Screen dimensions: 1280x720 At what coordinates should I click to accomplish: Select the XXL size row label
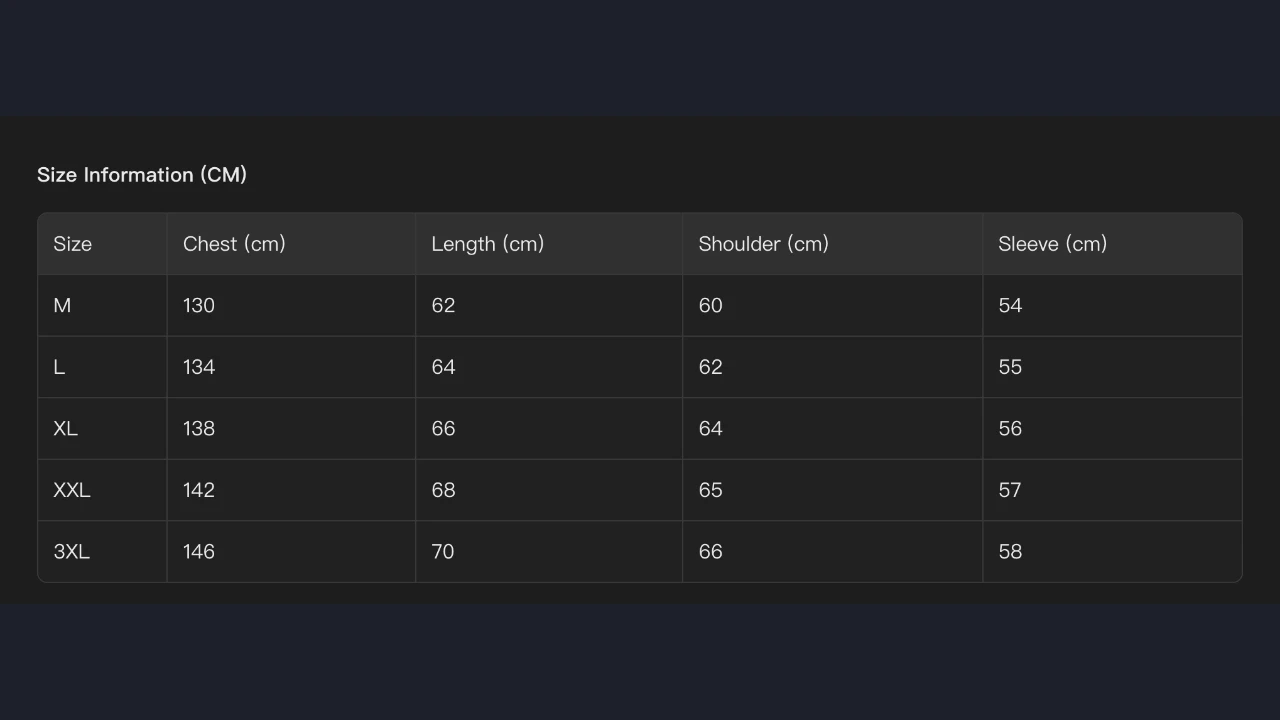(71, 490)
